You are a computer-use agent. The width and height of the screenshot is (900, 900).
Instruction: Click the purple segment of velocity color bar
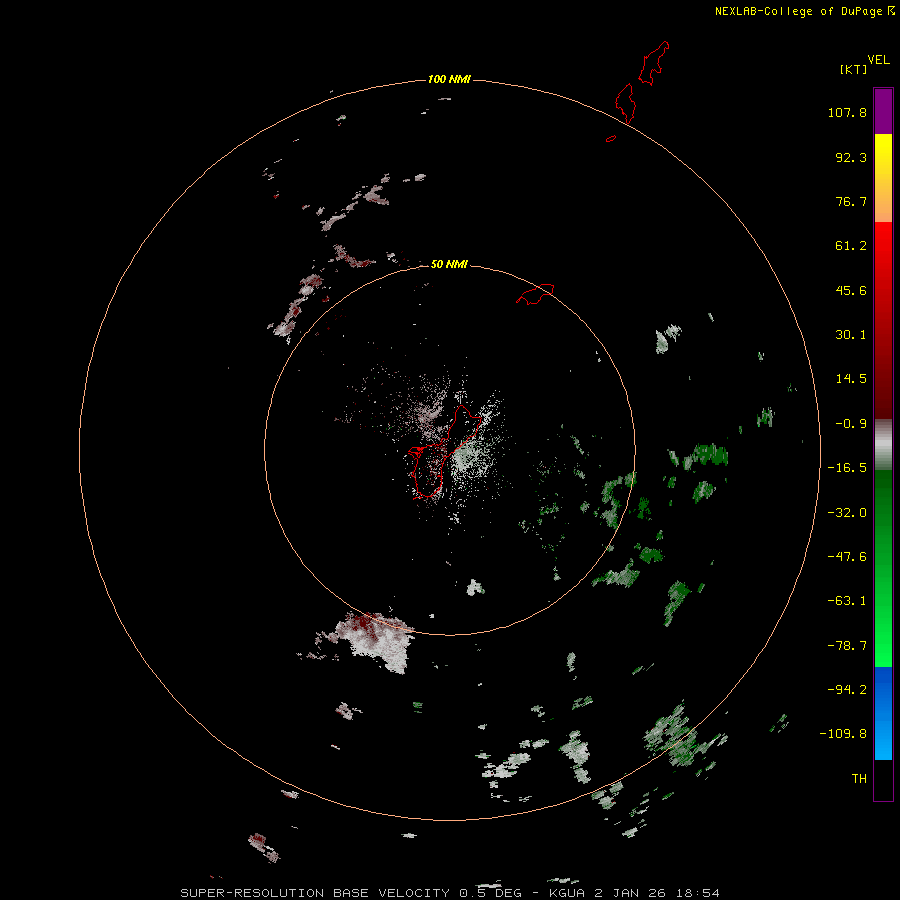883,111
